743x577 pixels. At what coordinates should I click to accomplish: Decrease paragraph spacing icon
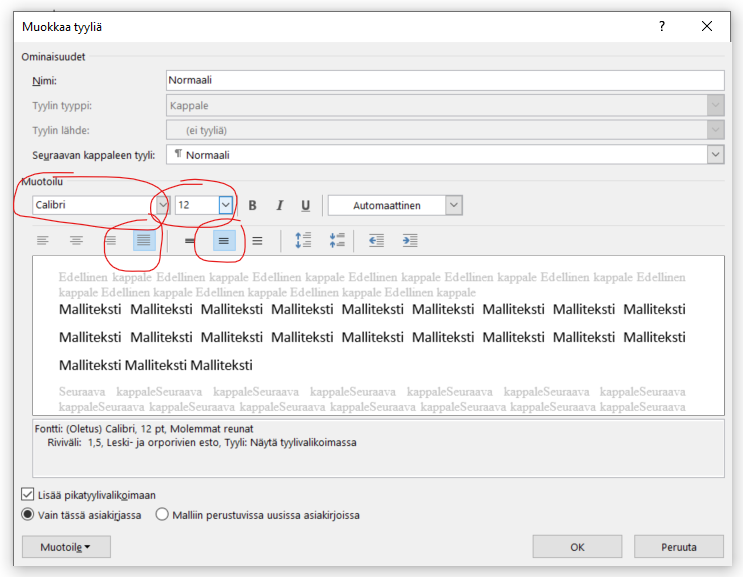pos(337,240)
